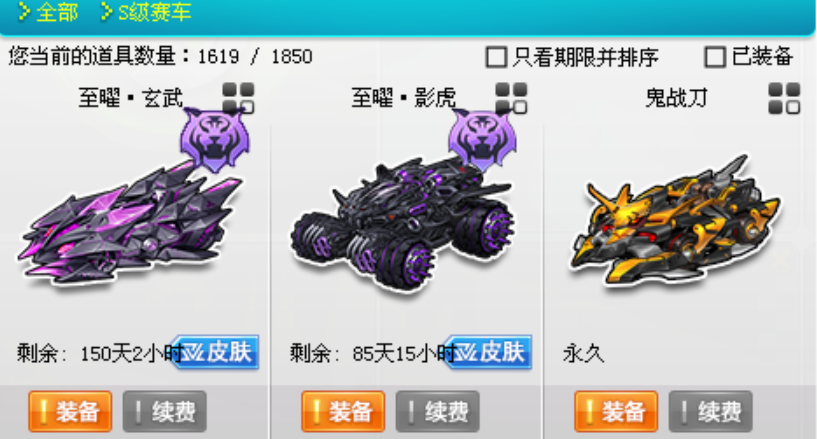Click the purple tiger badge on 至曜·影虎
Screen dimensions: 817x439
click(x=483, y=141)
